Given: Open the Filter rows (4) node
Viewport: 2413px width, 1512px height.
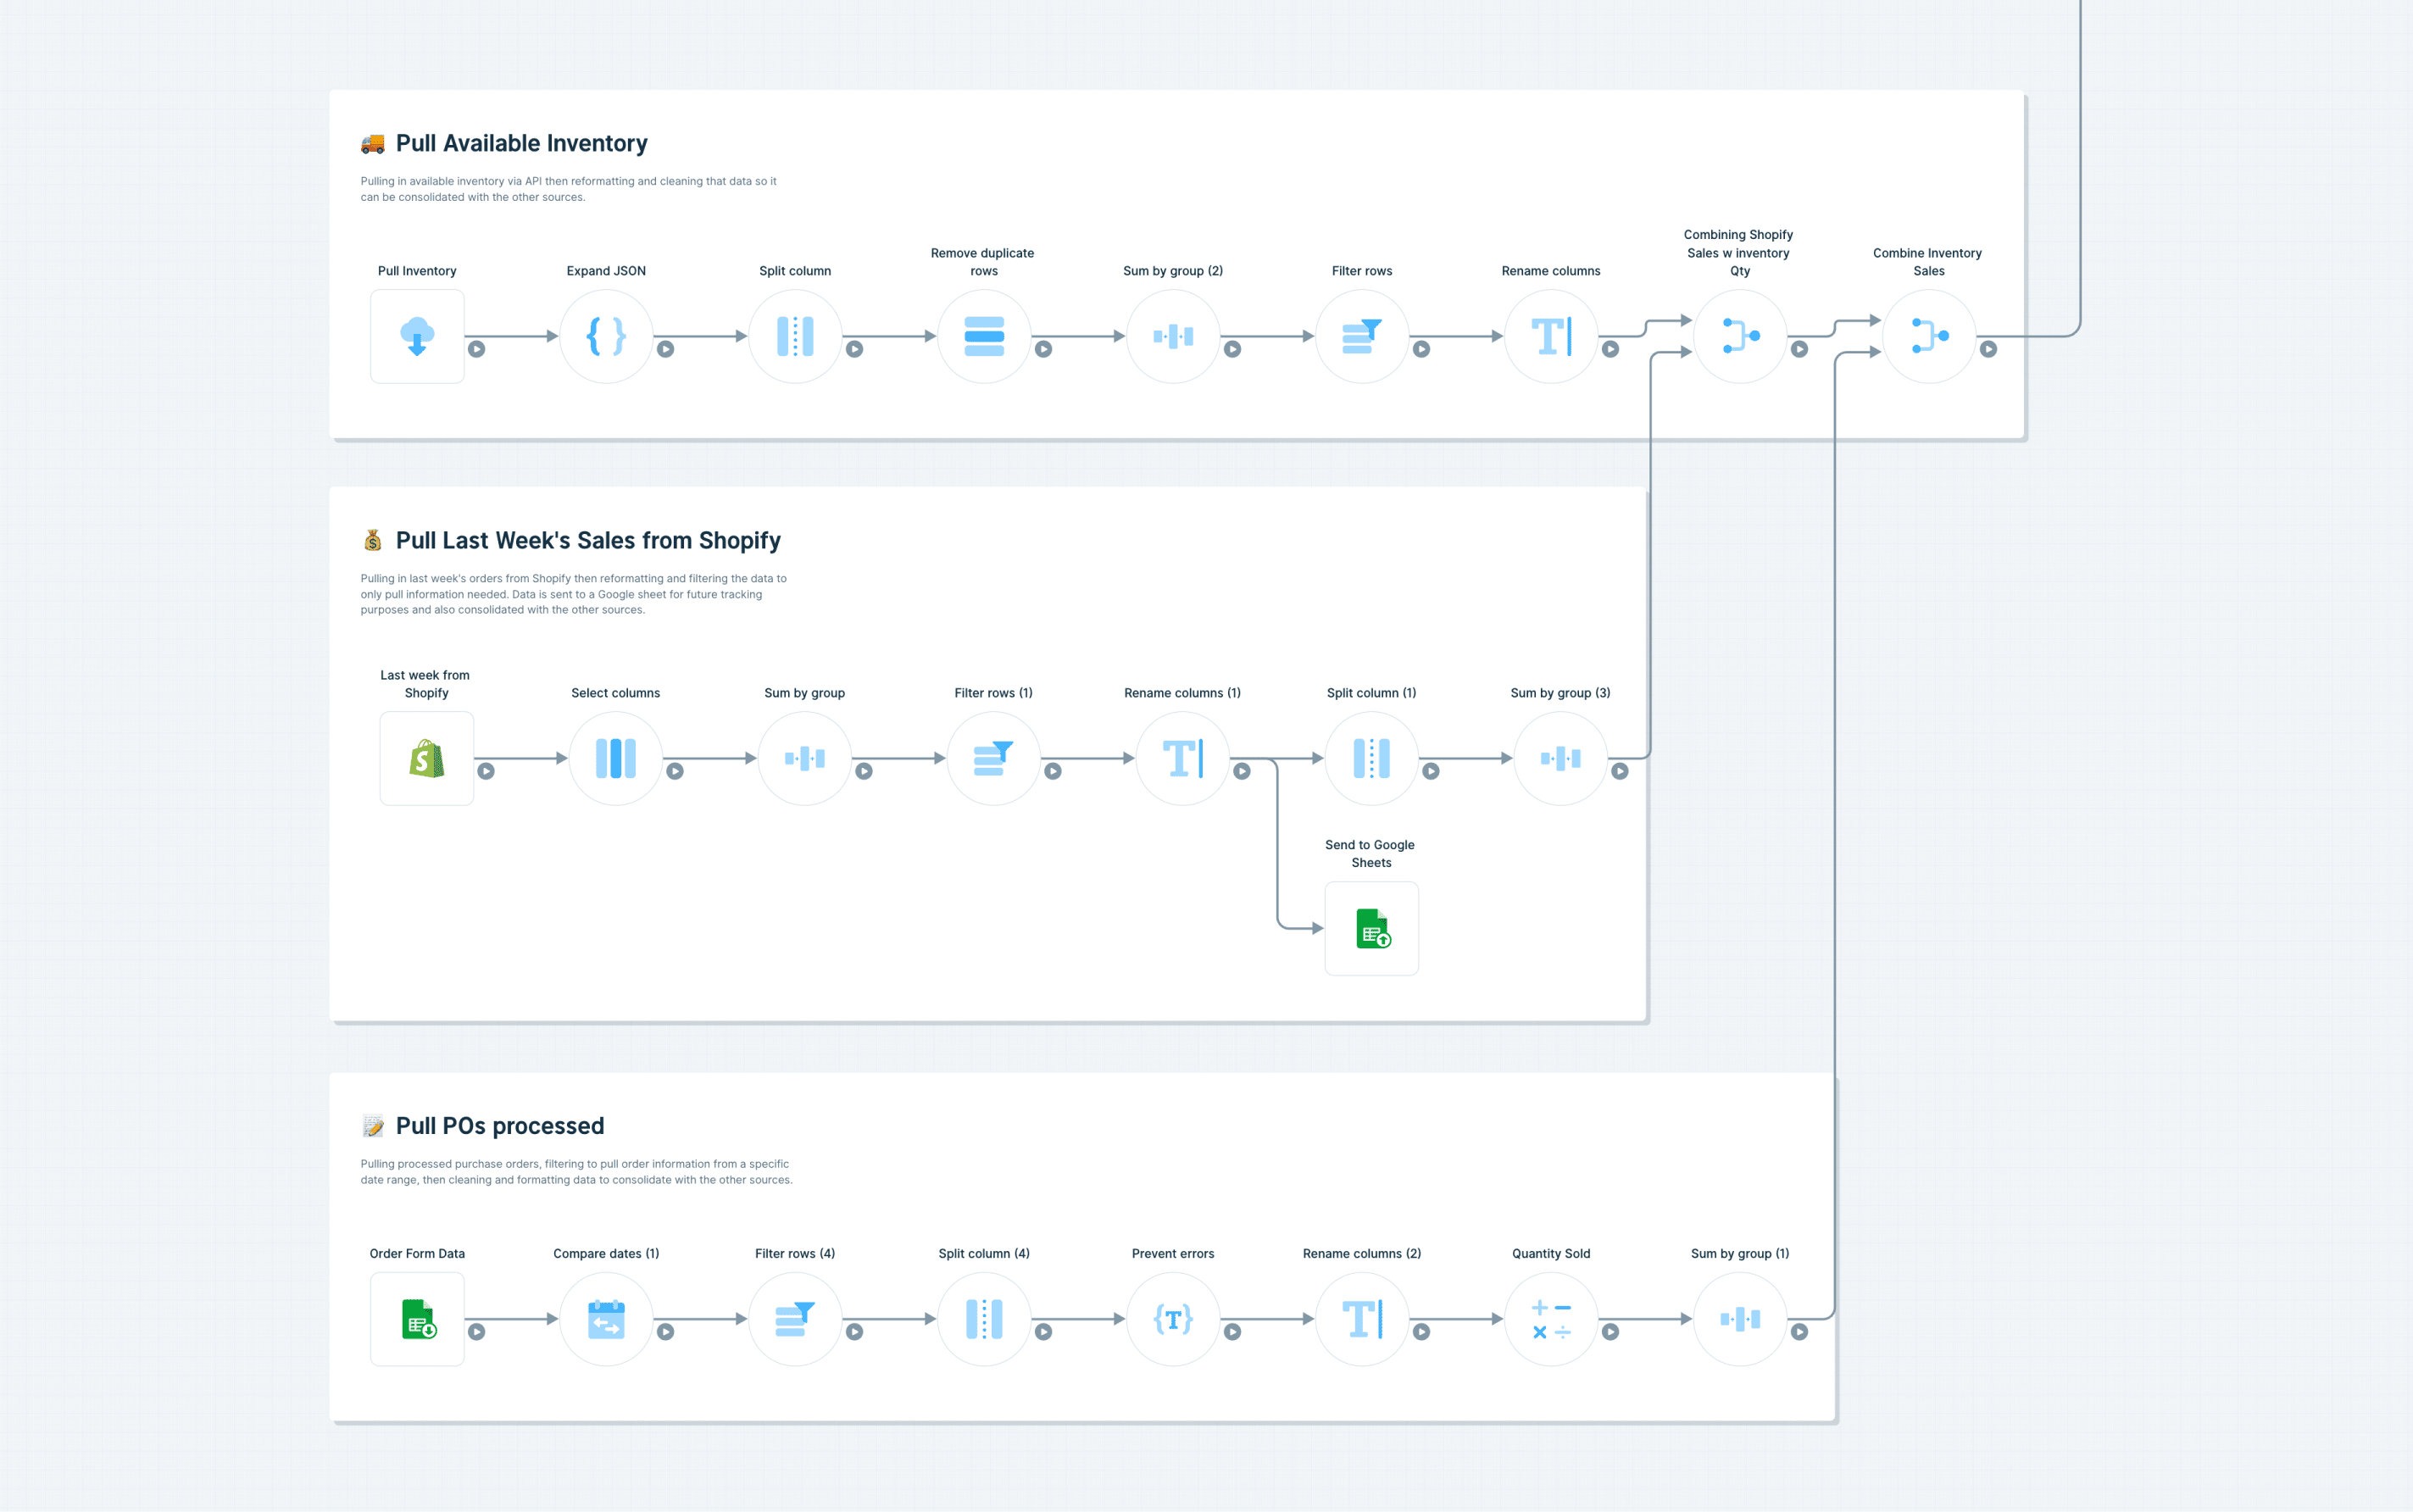Looking at the screenshot, I should [x=795, y=1319].
